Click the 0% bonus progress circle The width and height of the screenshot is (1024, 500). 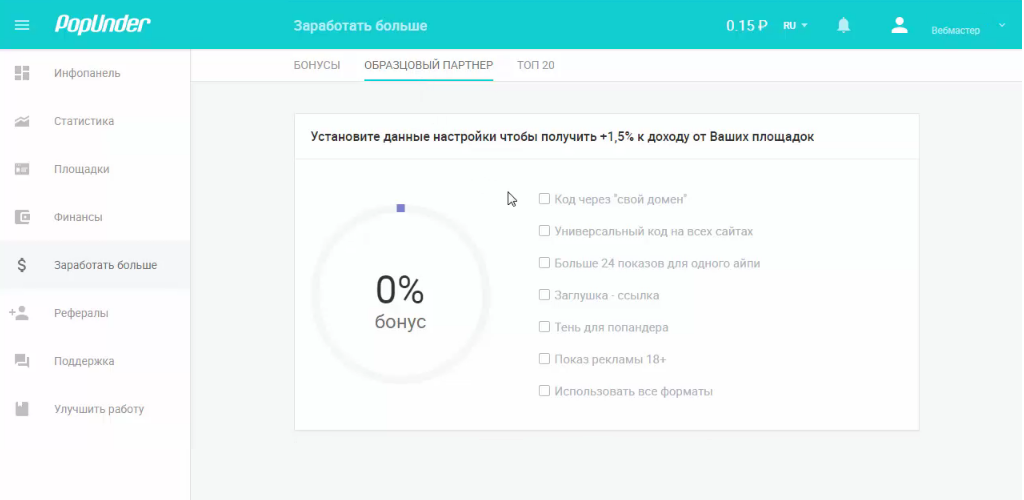400,295
